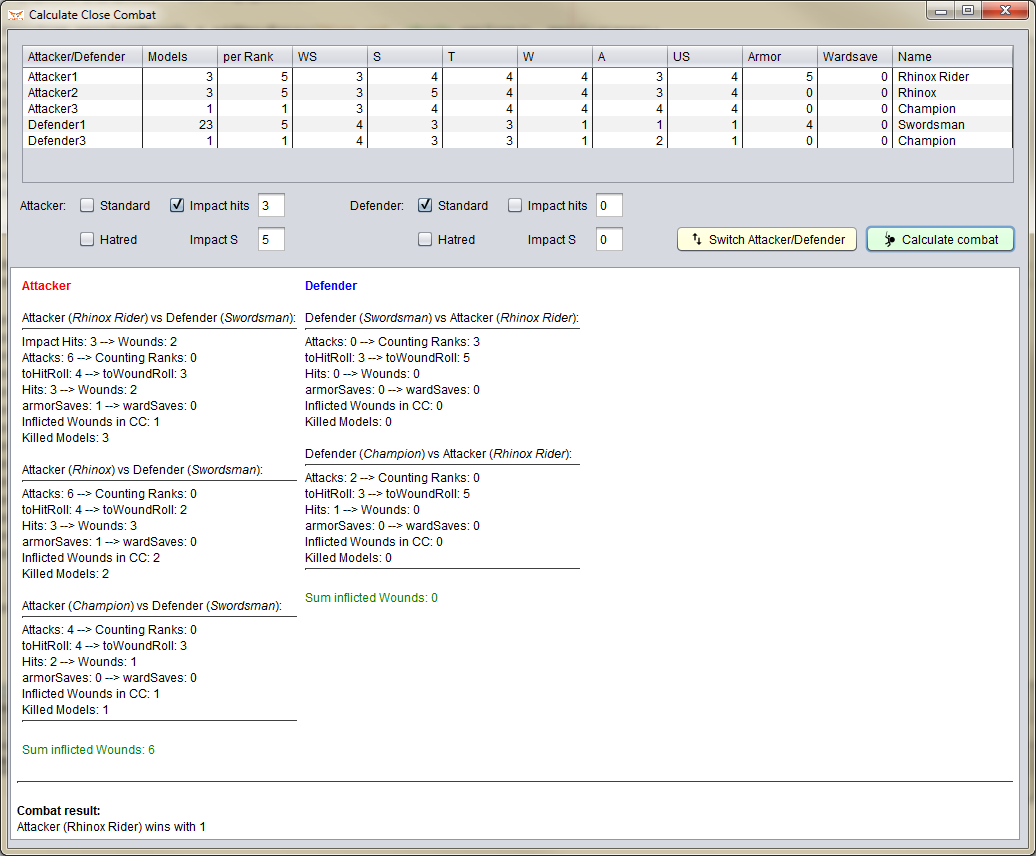1036x856 pixels.
Task: Click the app icon in title bar
Action: pyautogui.click(x=15, y=15)
